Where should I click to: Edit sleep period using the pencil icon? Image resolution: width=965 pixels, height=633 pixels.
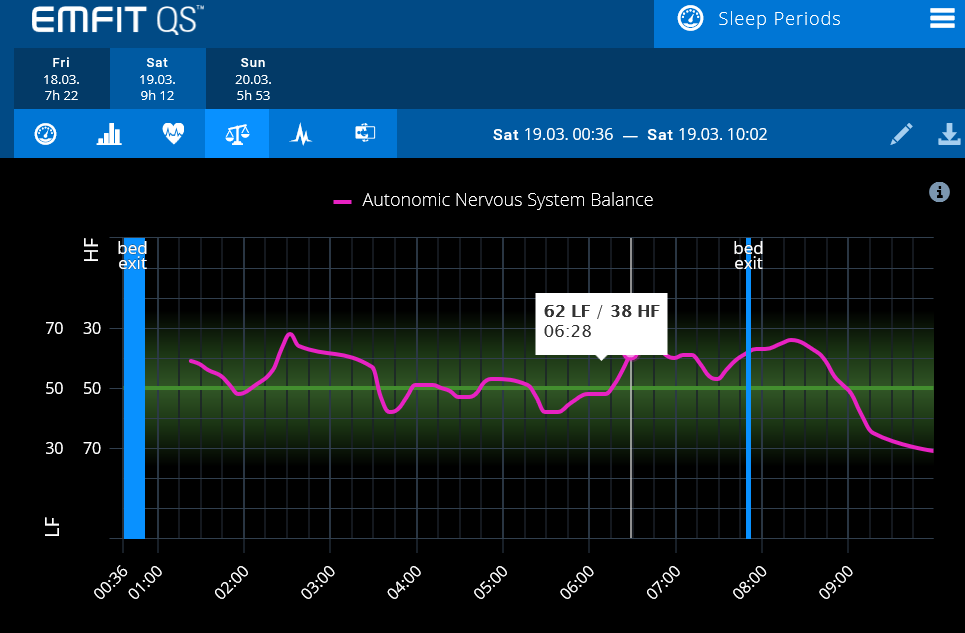pos(901,133)
